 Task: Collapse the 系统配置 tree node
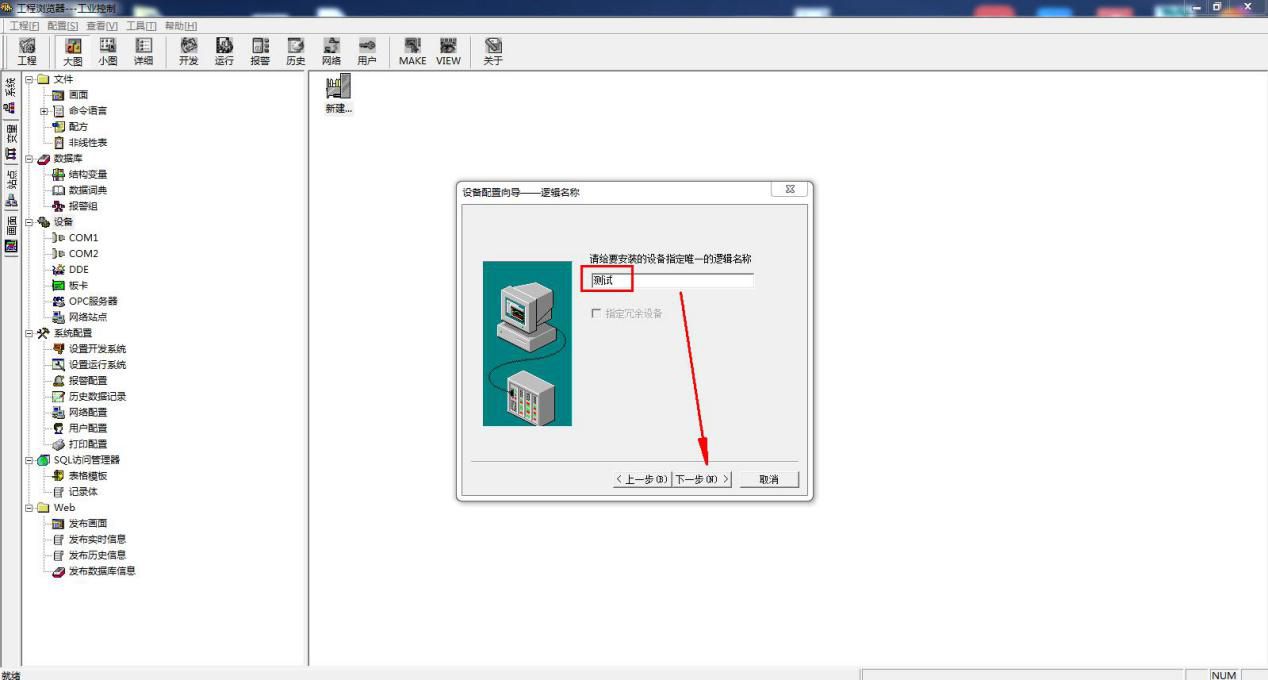click(30, 333)
